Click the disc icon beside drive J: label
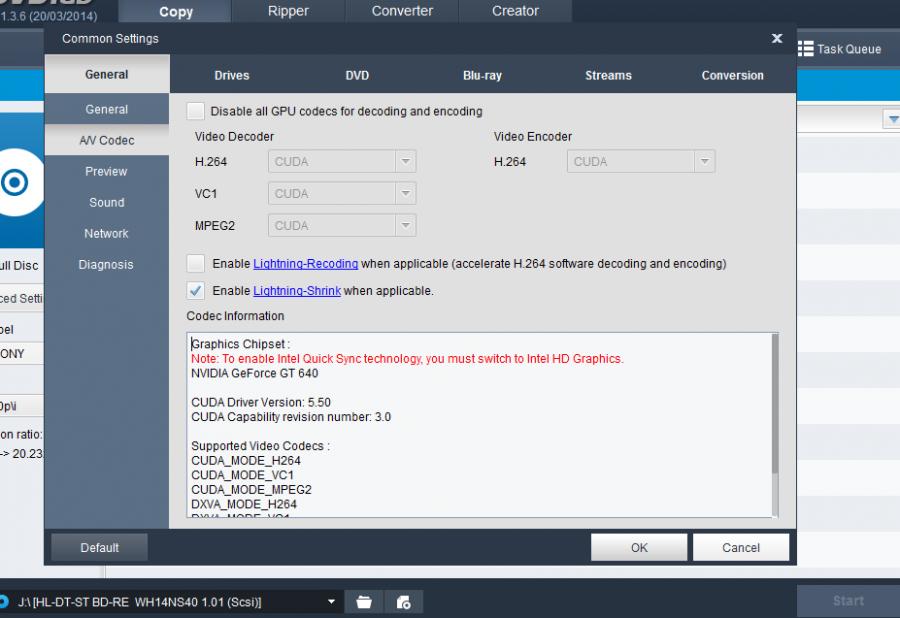900x618 pixels. pos(3,602)
